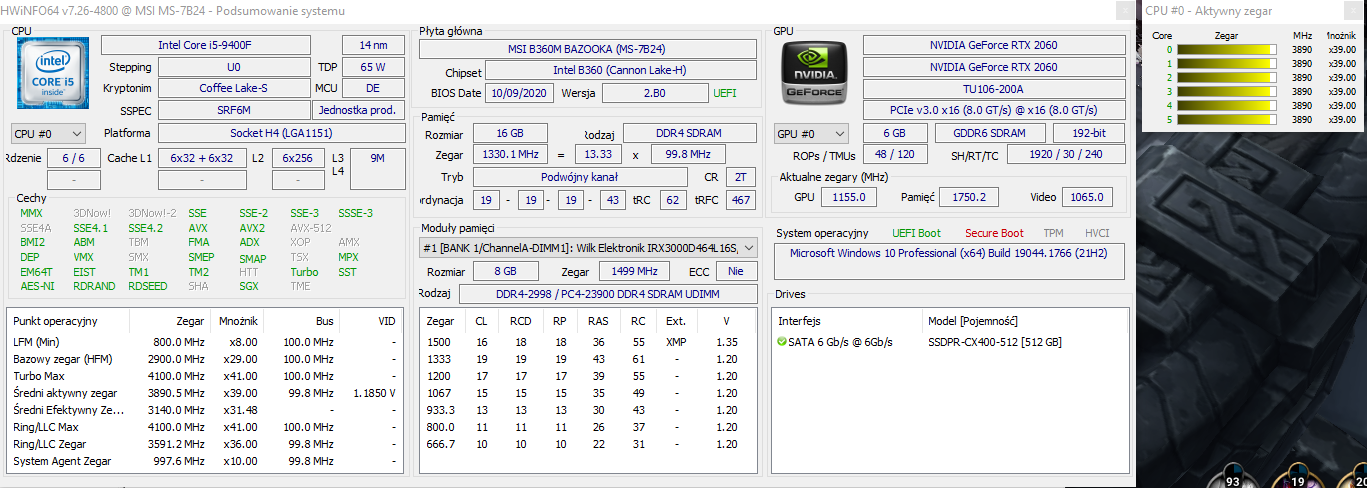Click the tRFC value 467 field
Screen dimensions: 1367x488
click(741, 200)
